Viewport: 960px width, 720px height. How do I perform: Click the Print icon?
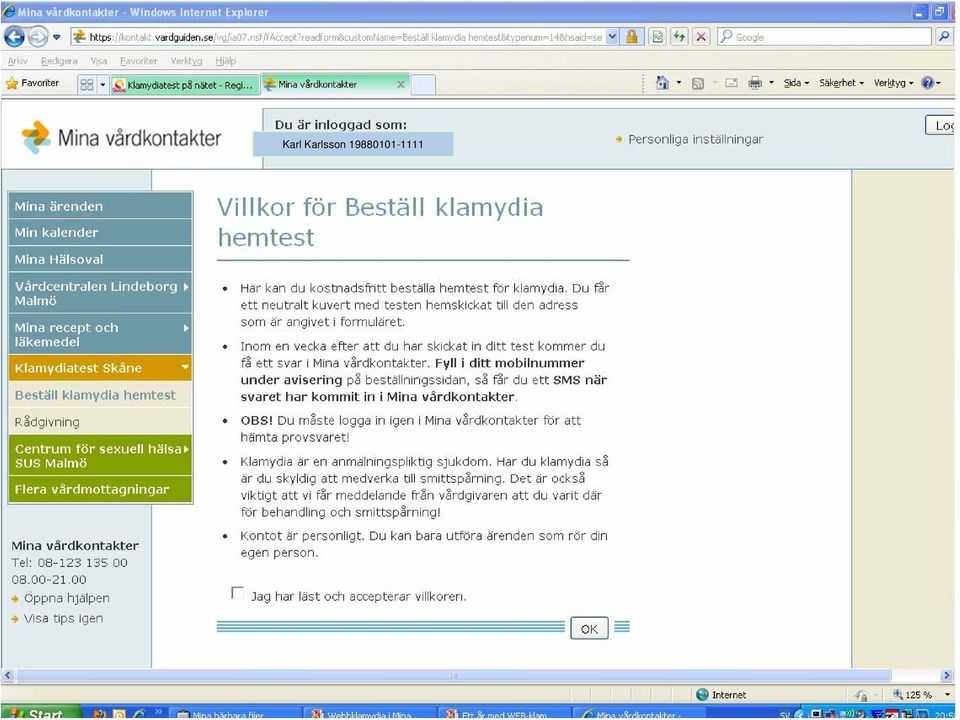tap(755, 83)
